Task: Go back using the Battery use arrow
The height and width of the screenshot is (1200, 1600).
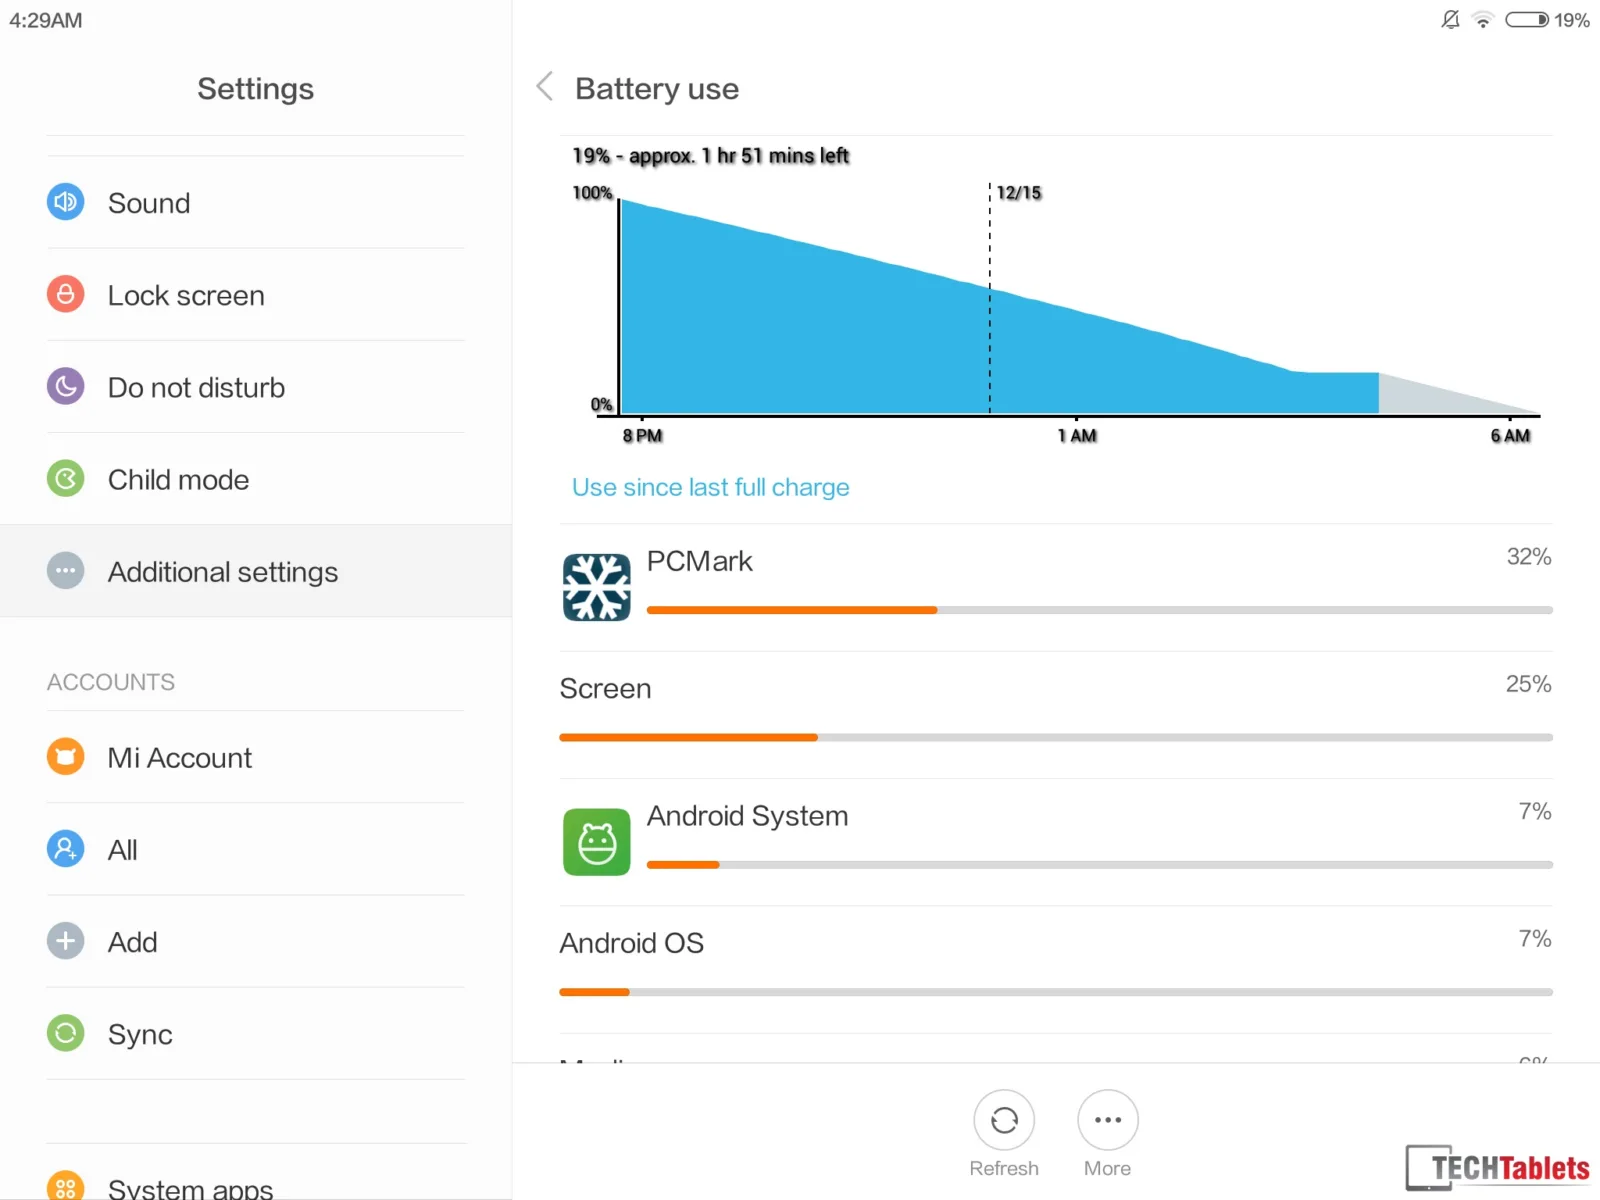Action: tap(545, 87)
